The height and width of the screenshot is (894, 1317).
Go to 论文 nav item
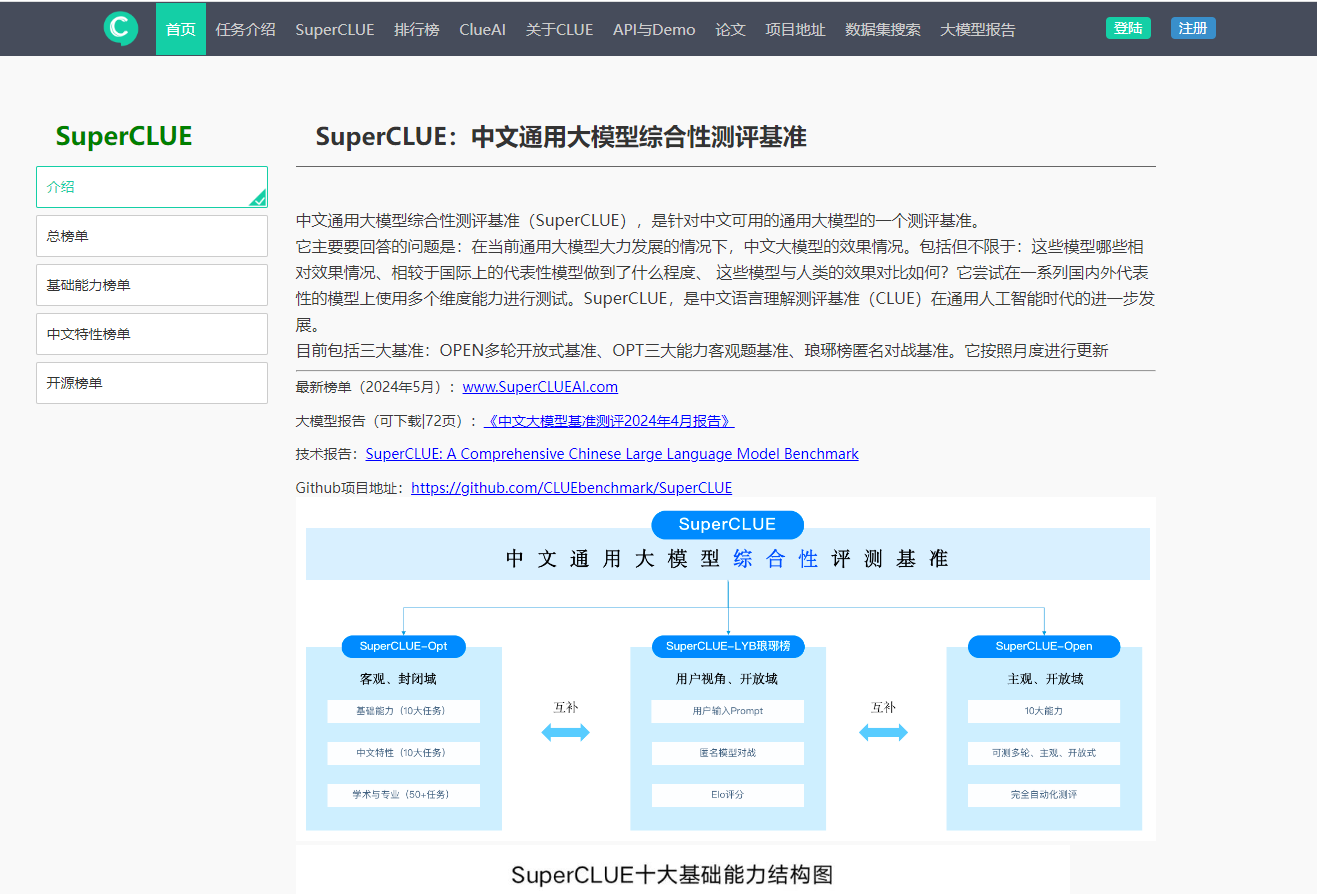[x=731, y=29]
